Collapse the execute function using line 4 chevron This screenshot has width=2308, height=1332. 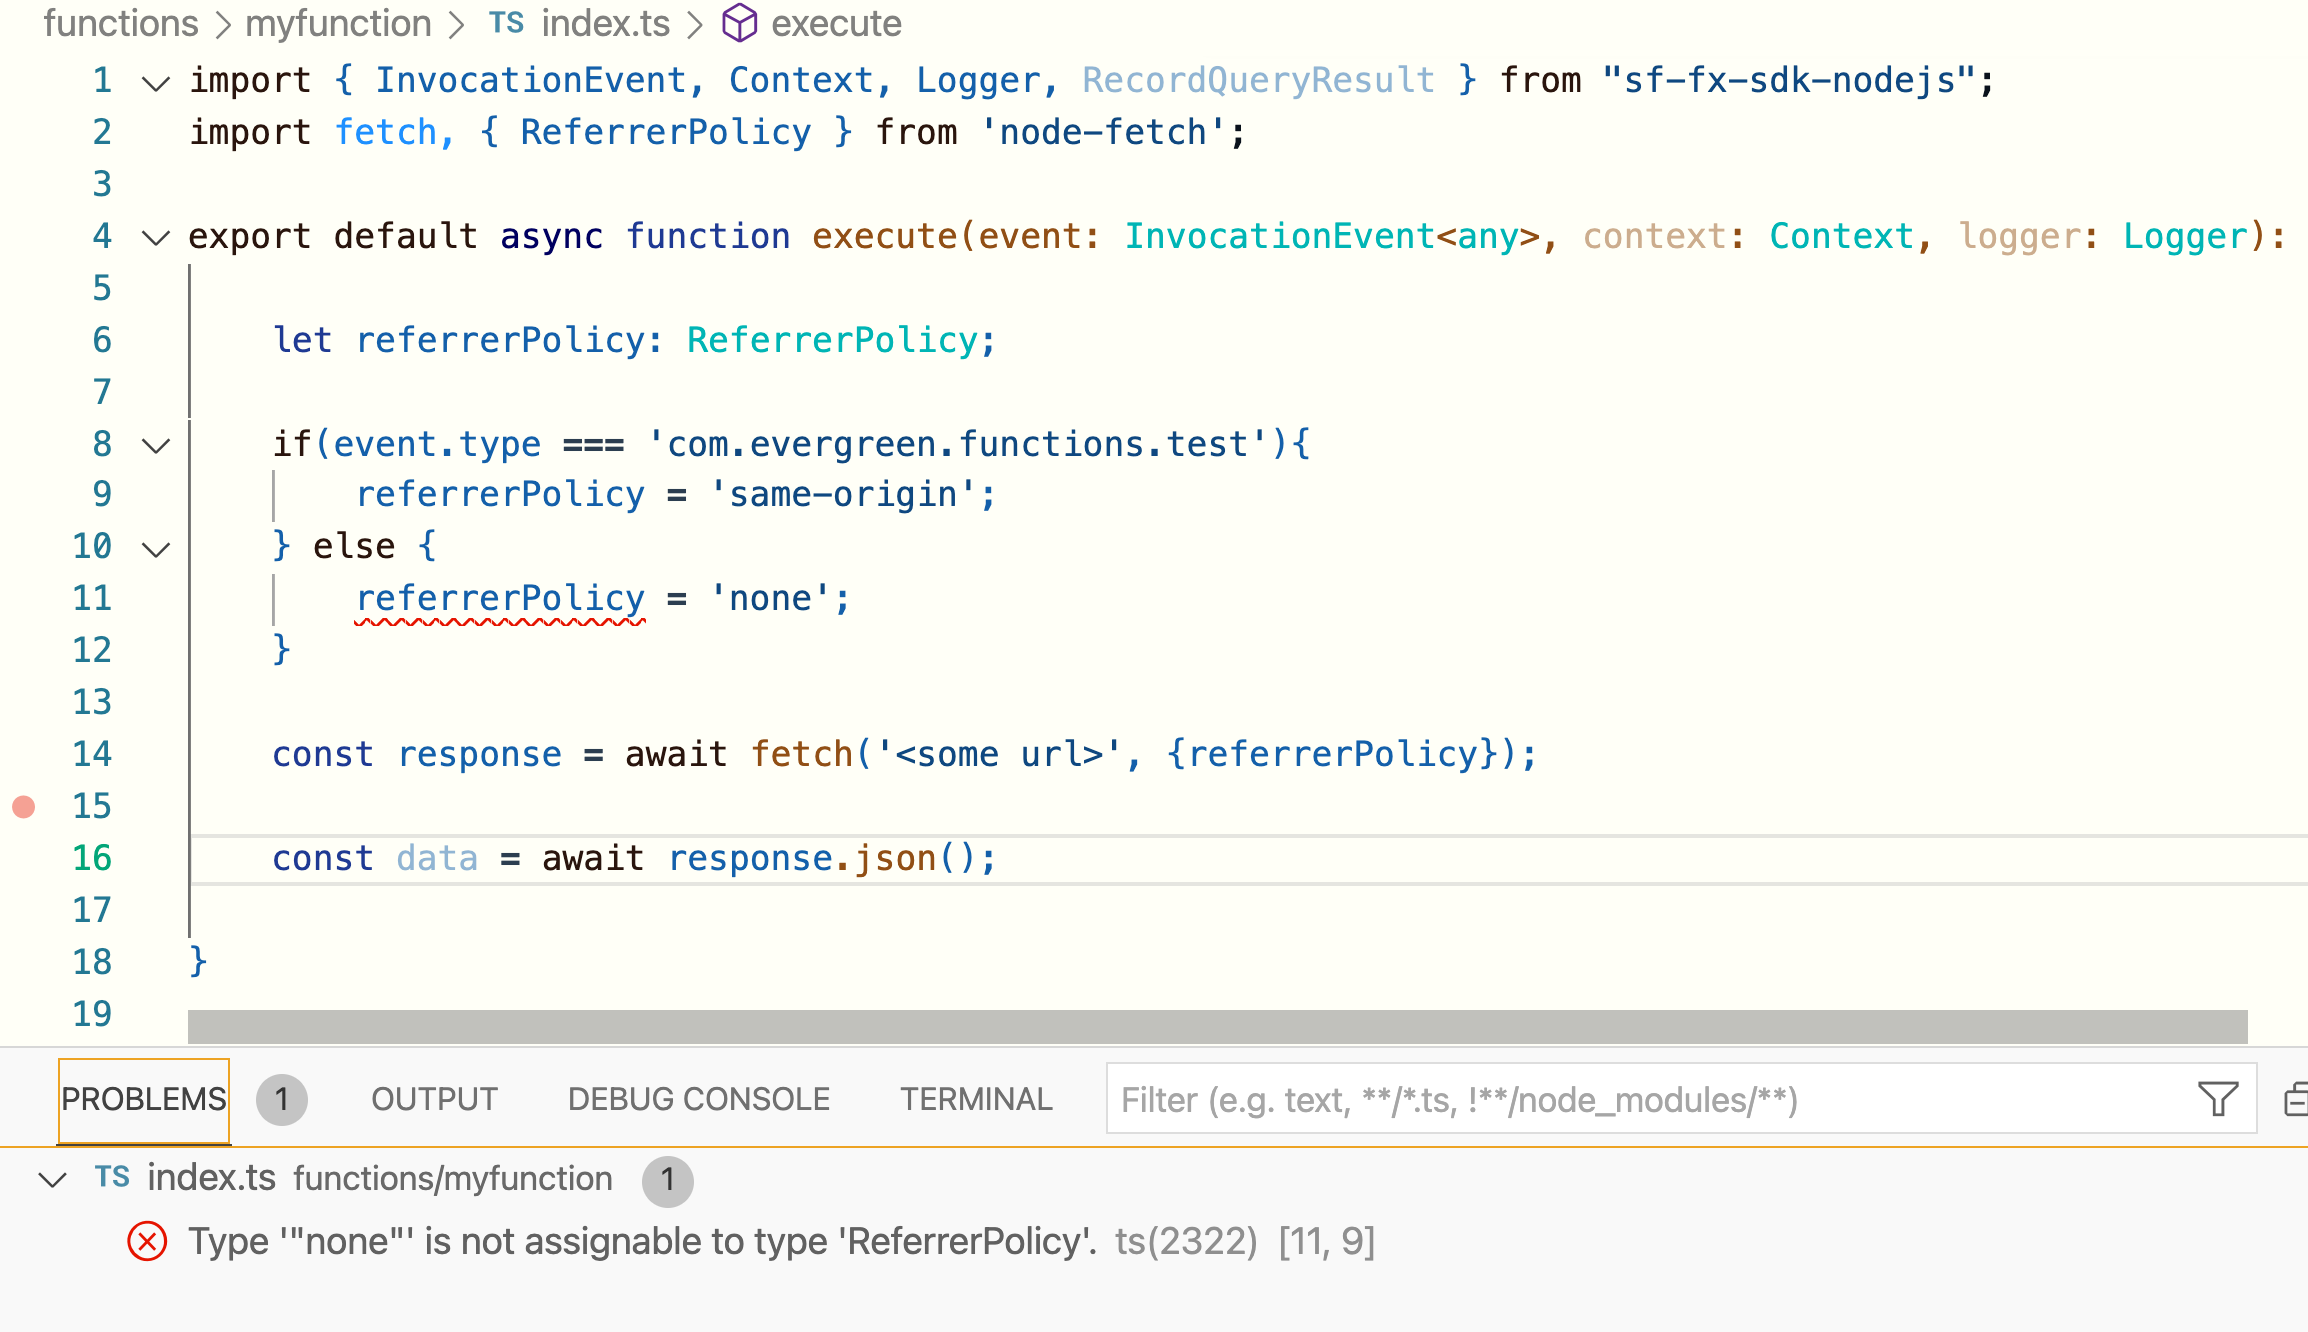[x=155, y=238]
